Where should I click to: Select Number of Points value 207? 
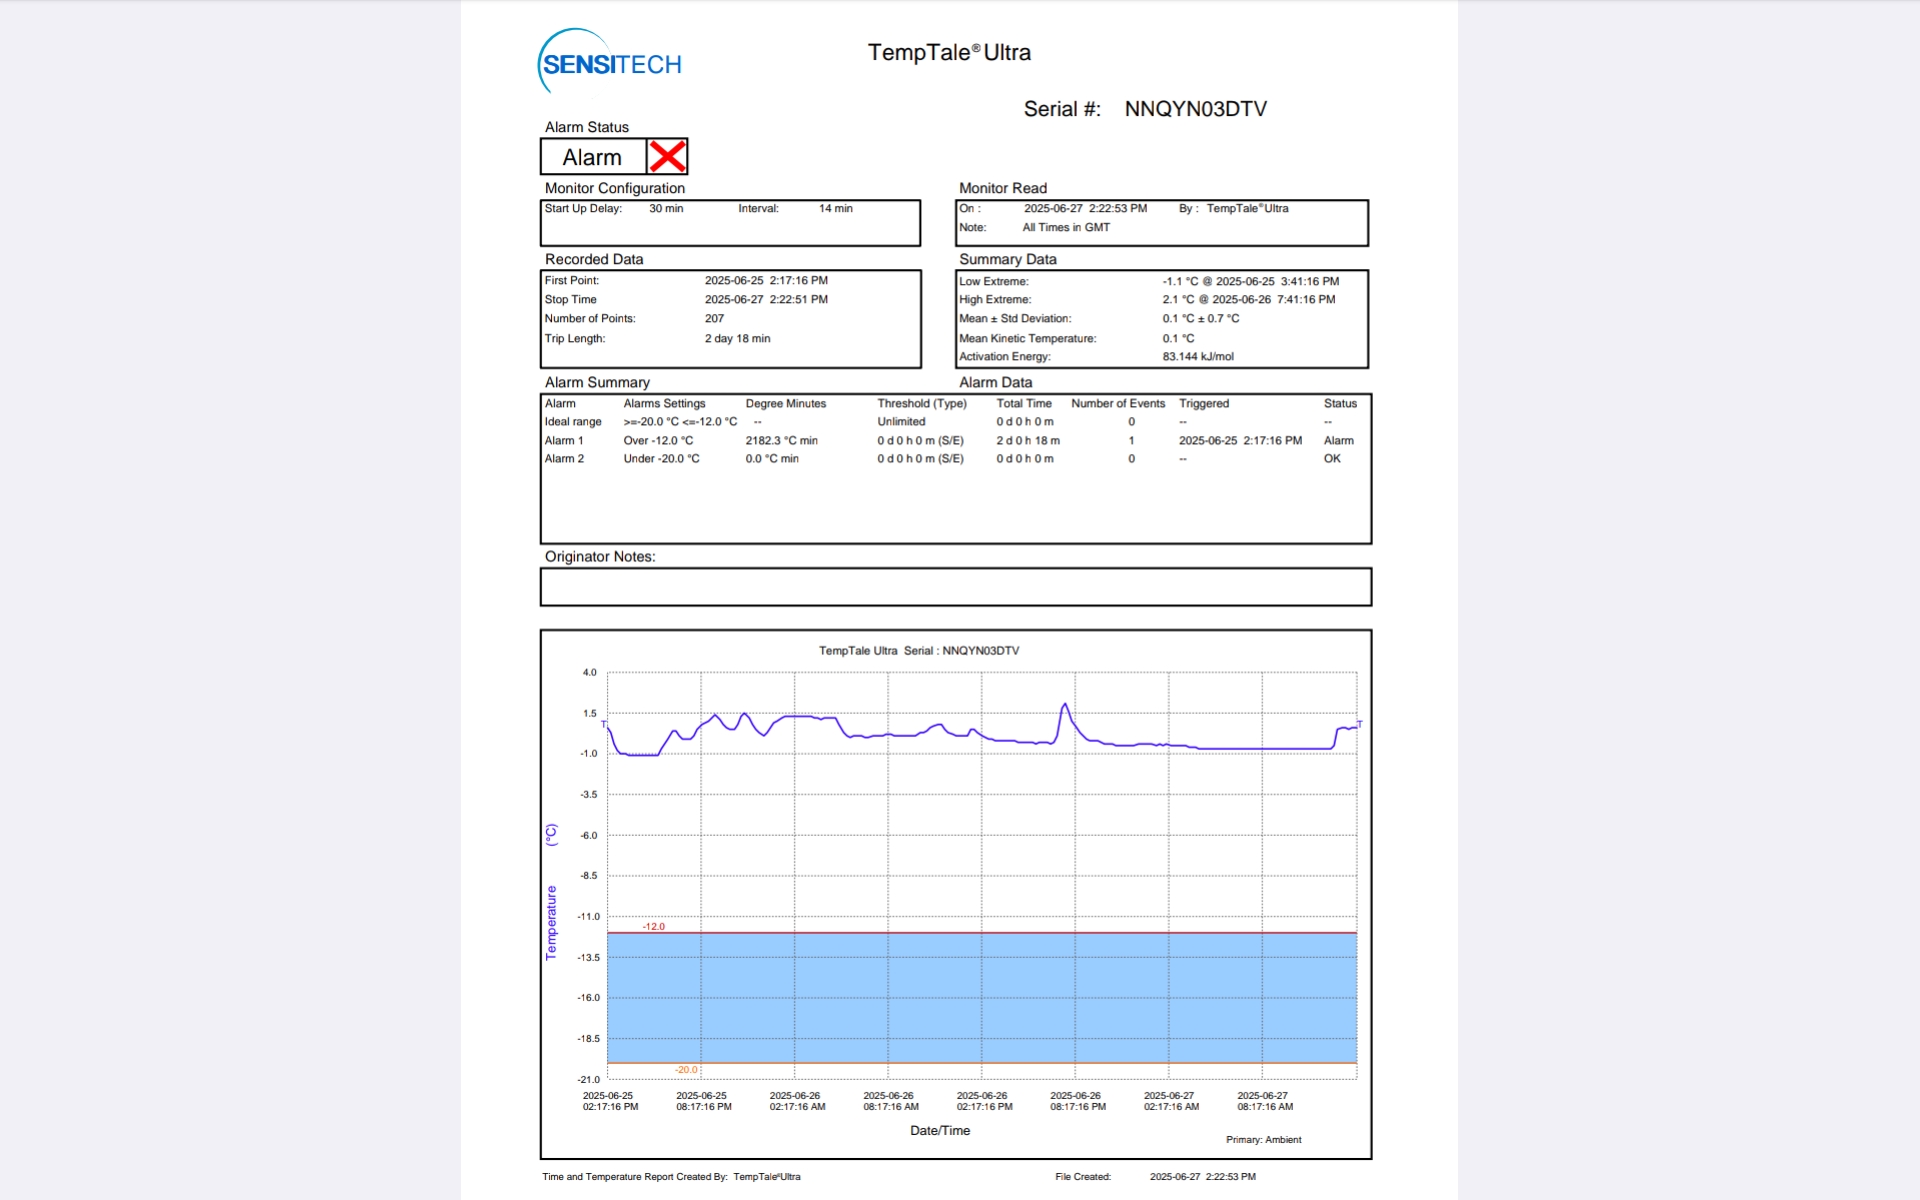click(714, 318)
